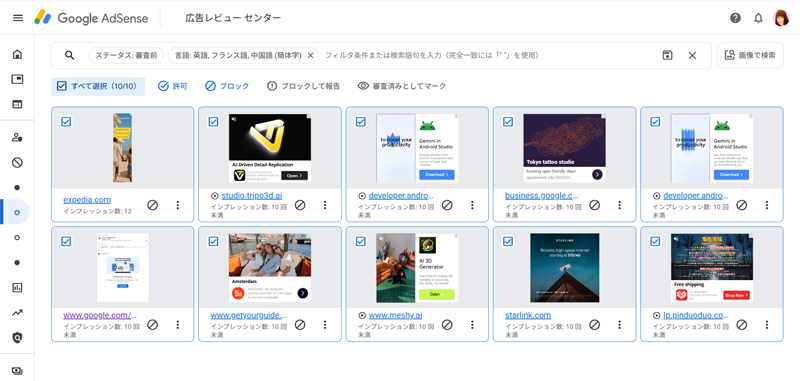
Task: Open the AI-Driven Detail Replication ad thumbnail
Action: coord(270,148)
